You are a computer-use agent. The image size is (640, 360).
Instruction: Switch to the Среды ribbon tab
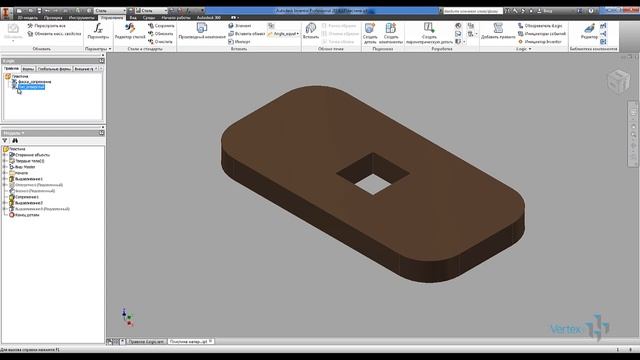[149, 18]
